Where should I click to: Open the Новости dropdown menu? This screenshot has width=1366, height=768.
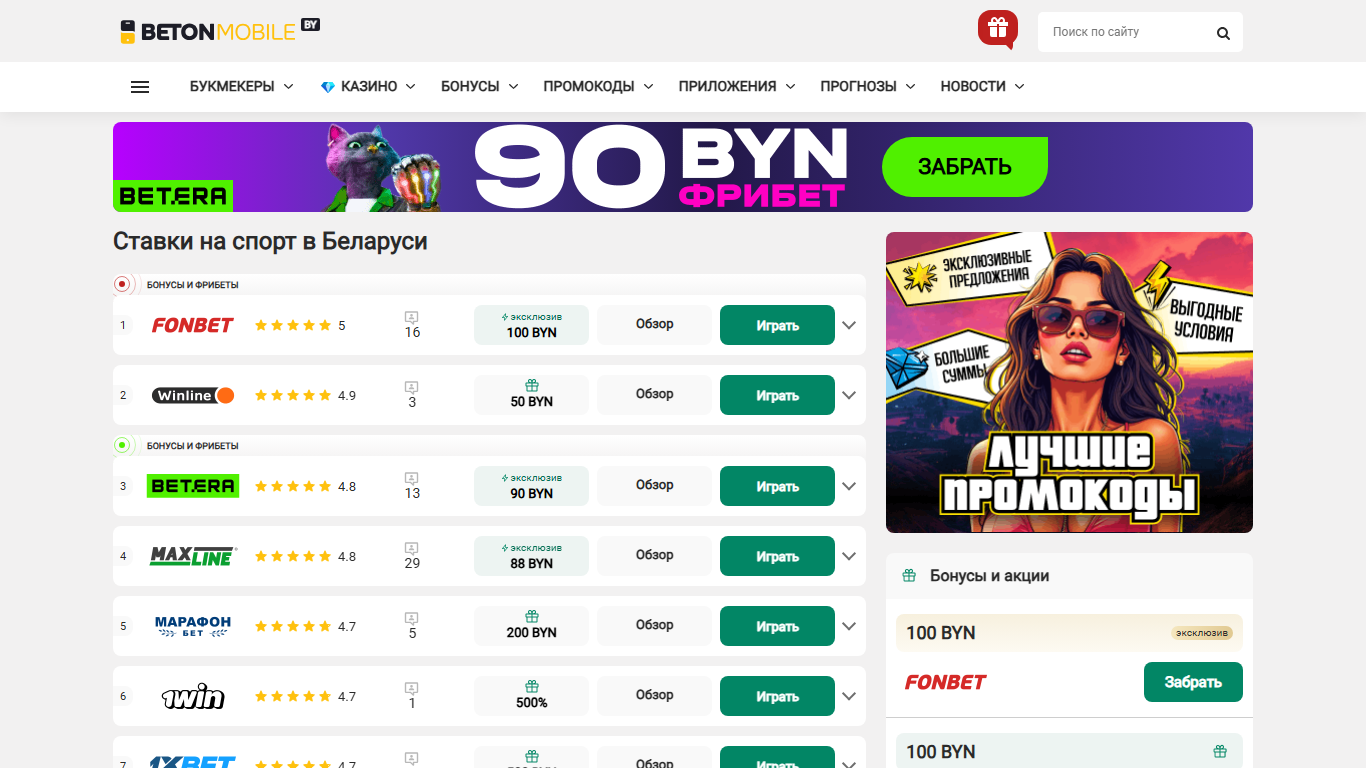(x=983, y=87)
